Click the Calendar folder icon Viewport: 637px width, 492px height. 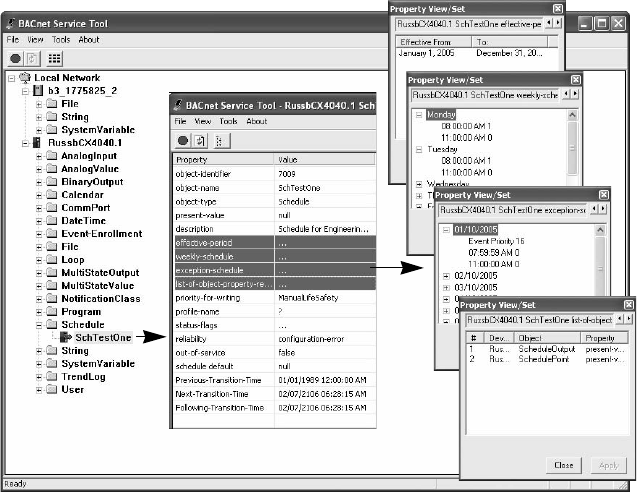[x=52, y=195]
